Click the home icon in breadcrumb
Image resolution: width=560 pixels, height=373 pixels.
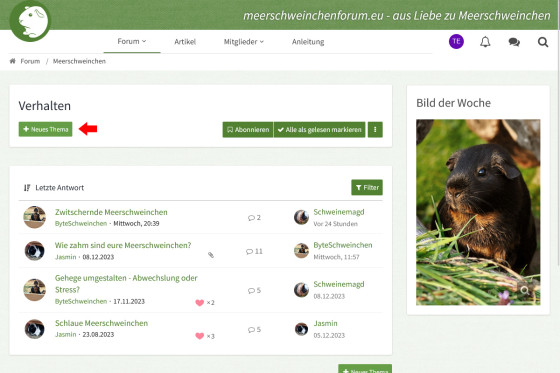(12, 61)
